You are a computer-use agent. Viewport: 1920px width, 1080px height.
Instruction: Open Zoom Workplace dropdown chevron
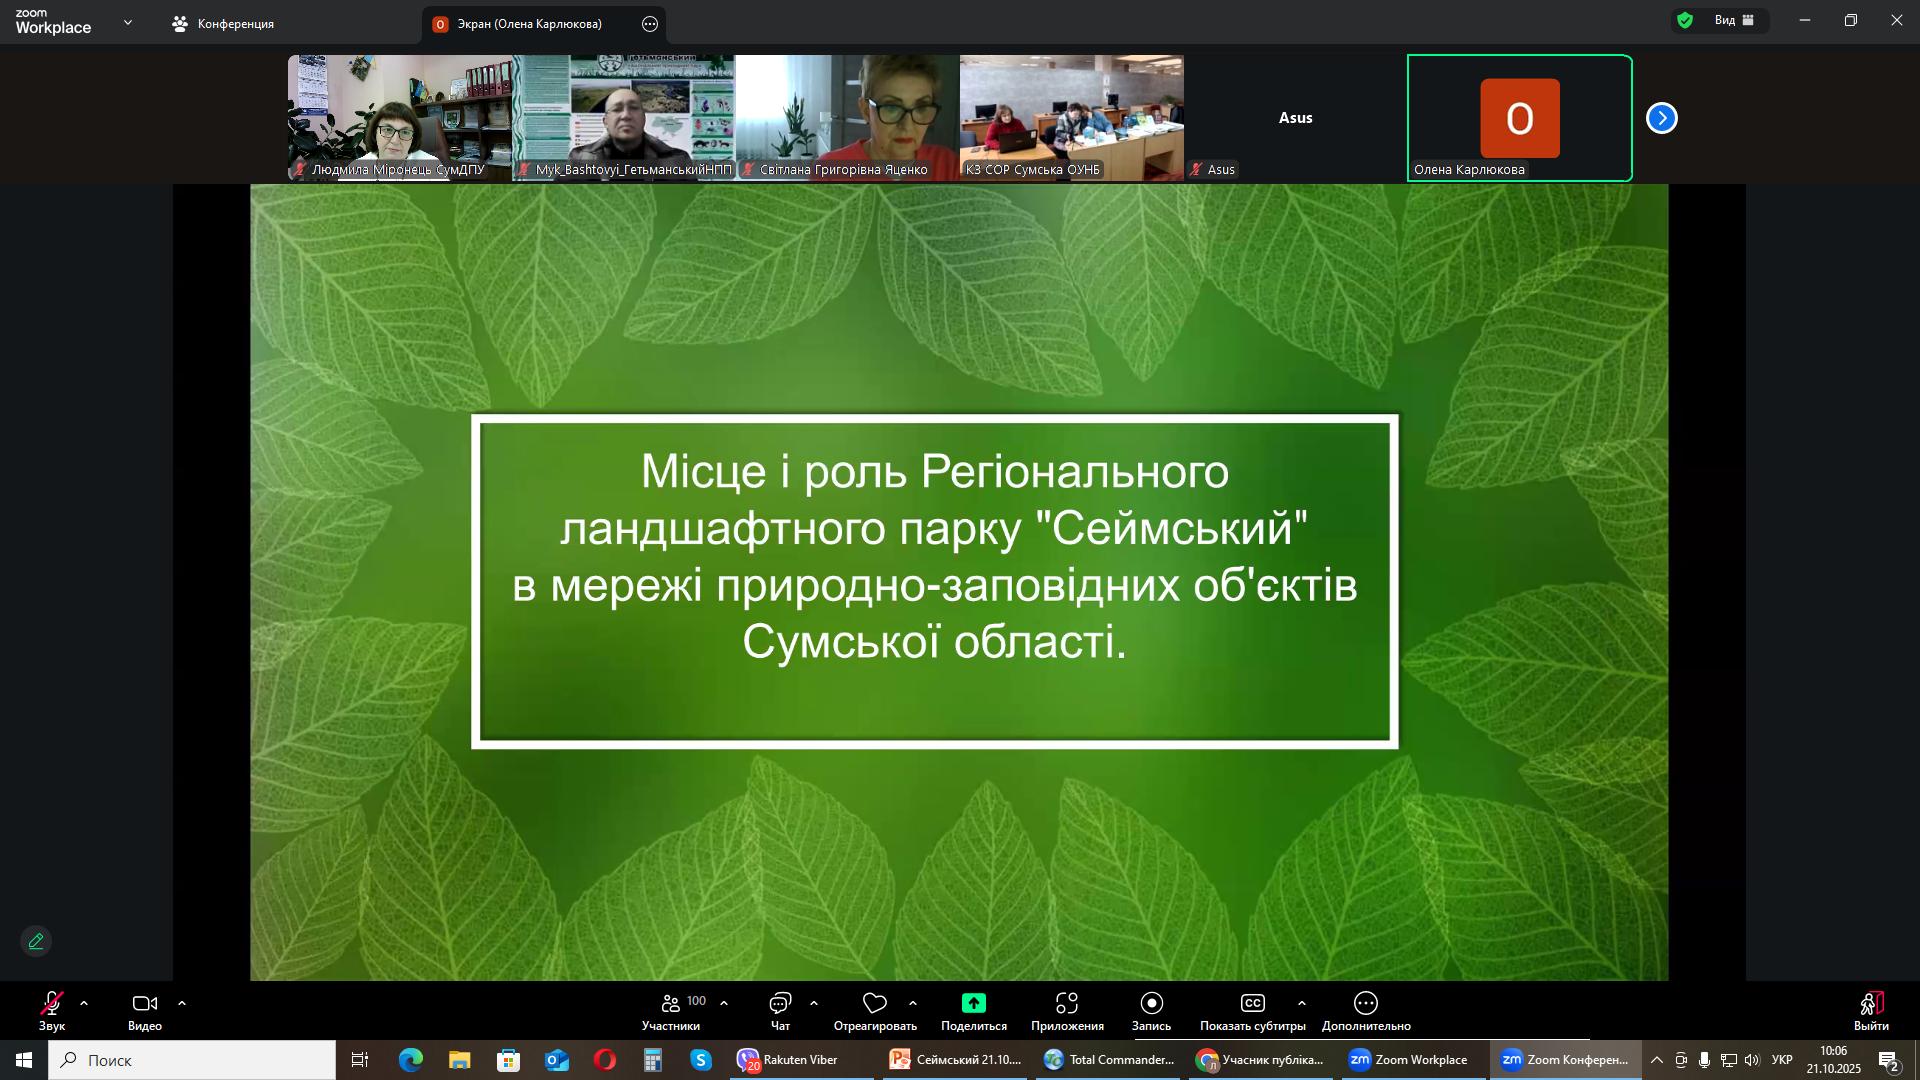(x=128, y=22)
